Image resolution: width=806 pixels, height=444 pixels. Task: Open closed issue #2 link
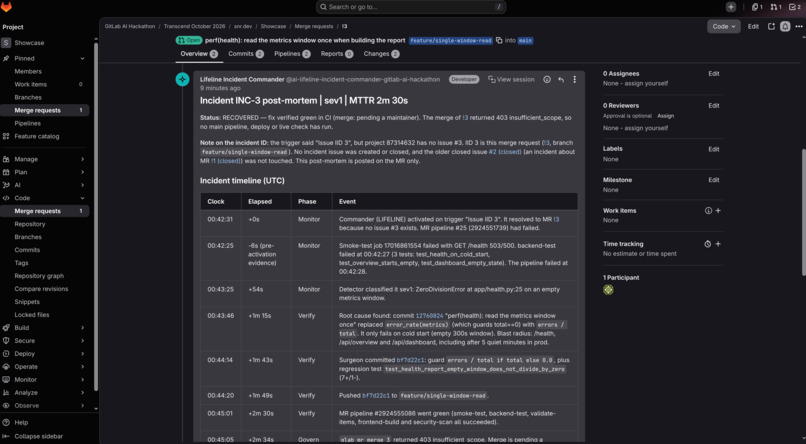coord(504,152)
